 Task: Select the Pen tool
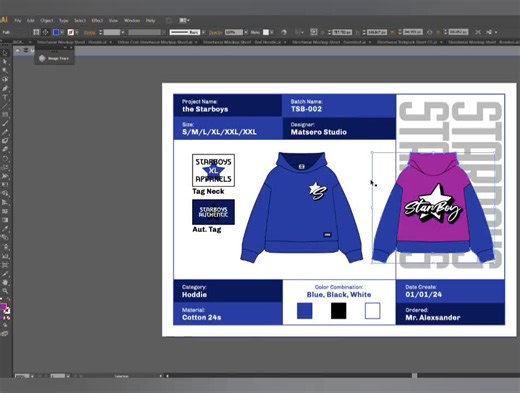pyautogui.click(x=5, y=88)
